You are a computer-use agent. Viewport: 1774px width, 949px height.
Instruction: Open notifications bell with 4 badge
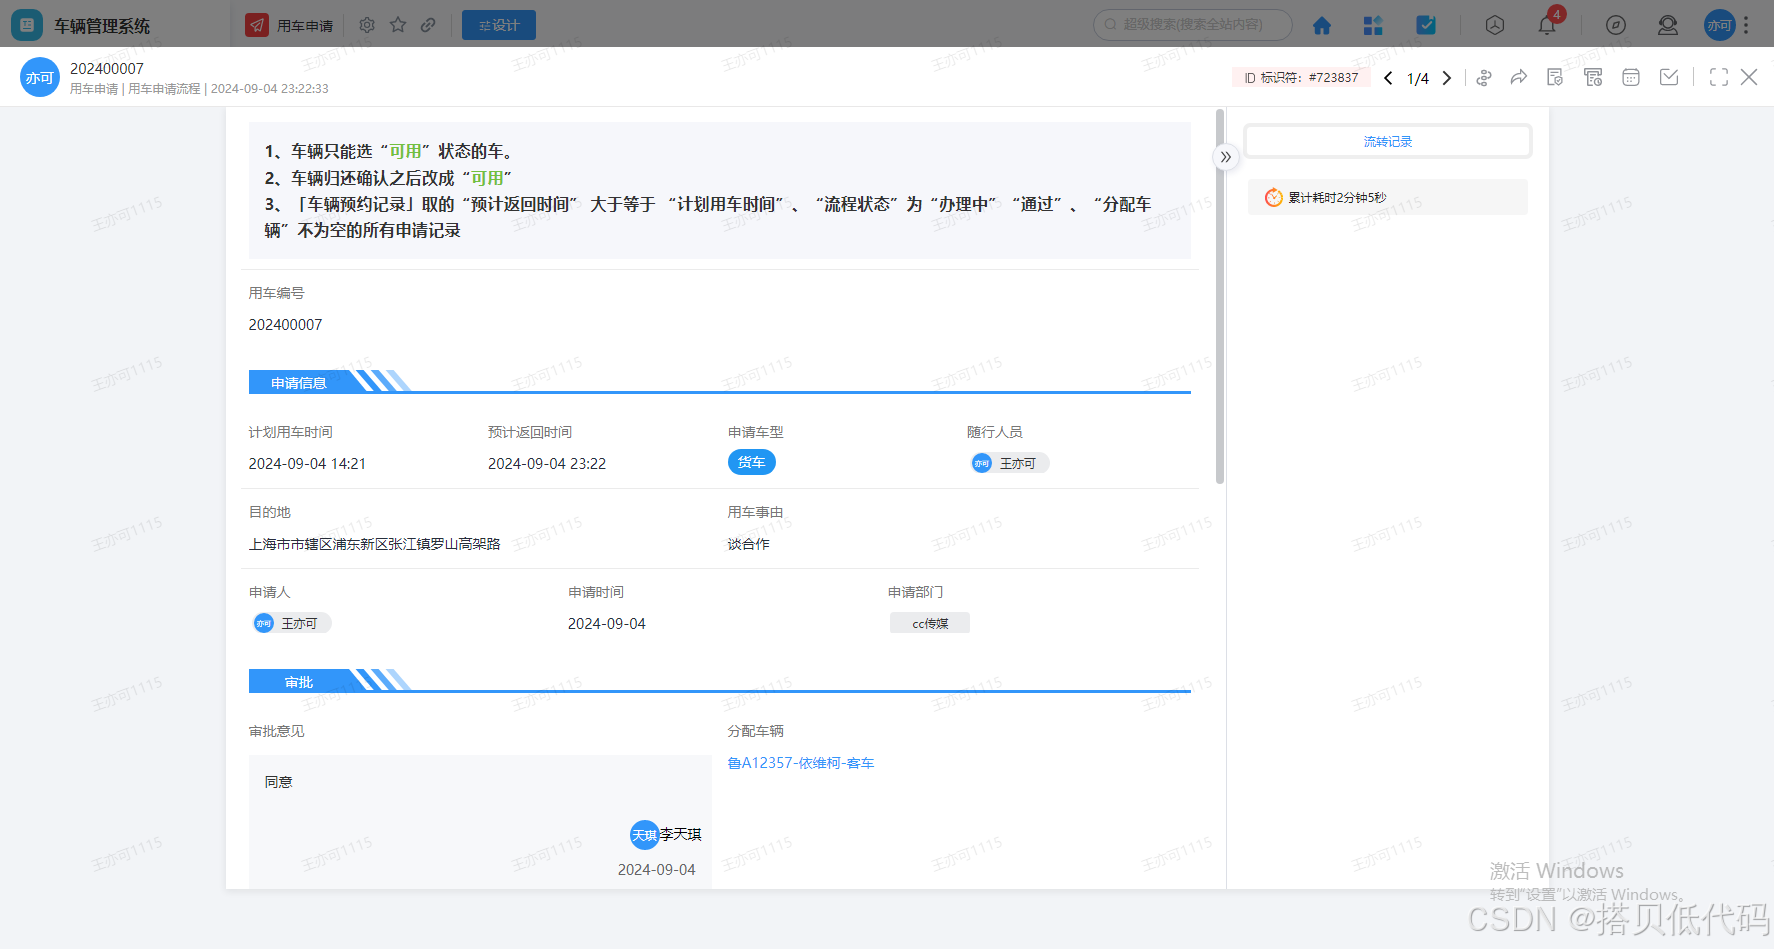point(1548,24)
